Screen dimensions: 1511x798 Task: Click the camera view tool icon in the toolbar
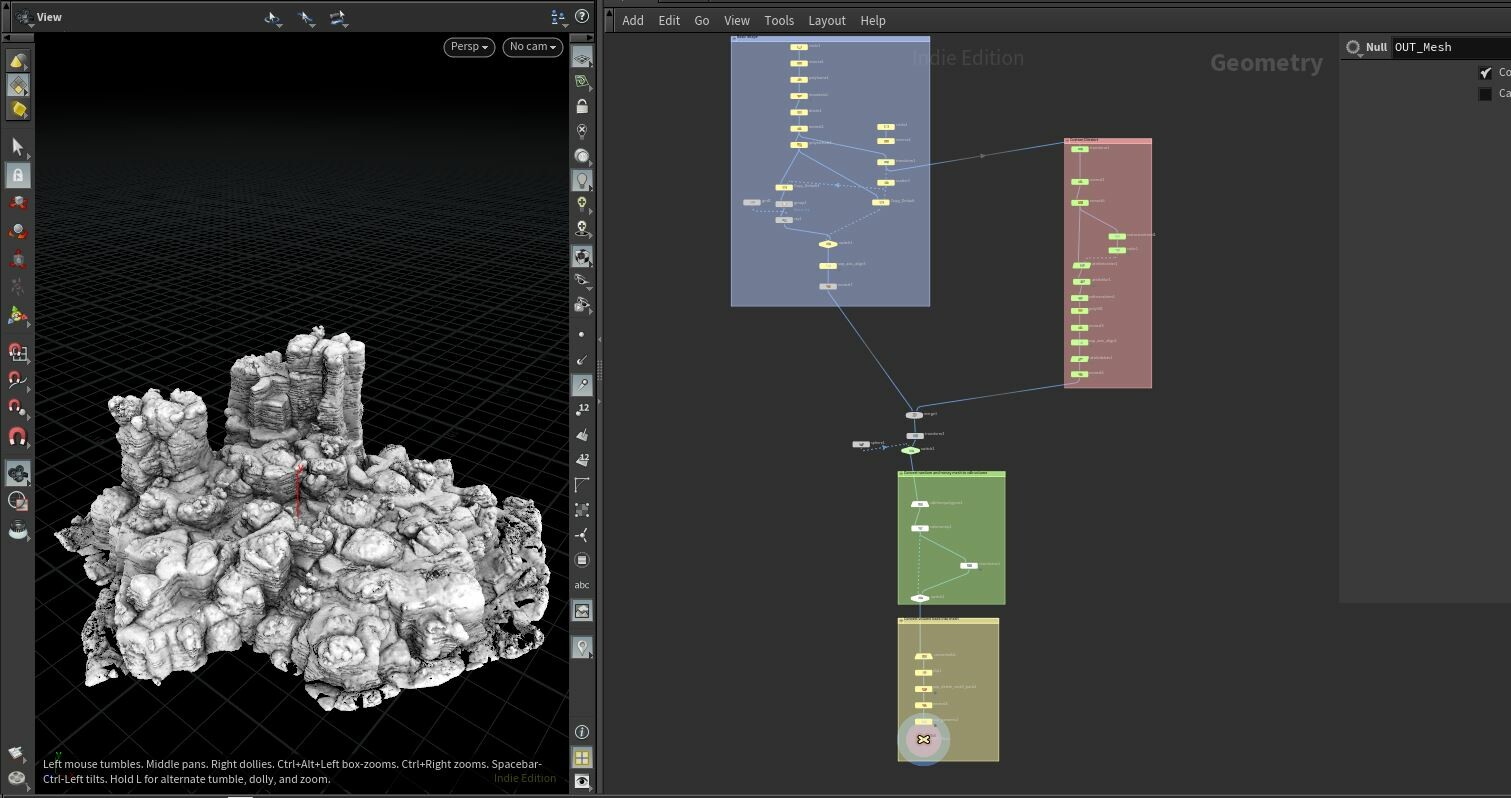pos(583,256)
